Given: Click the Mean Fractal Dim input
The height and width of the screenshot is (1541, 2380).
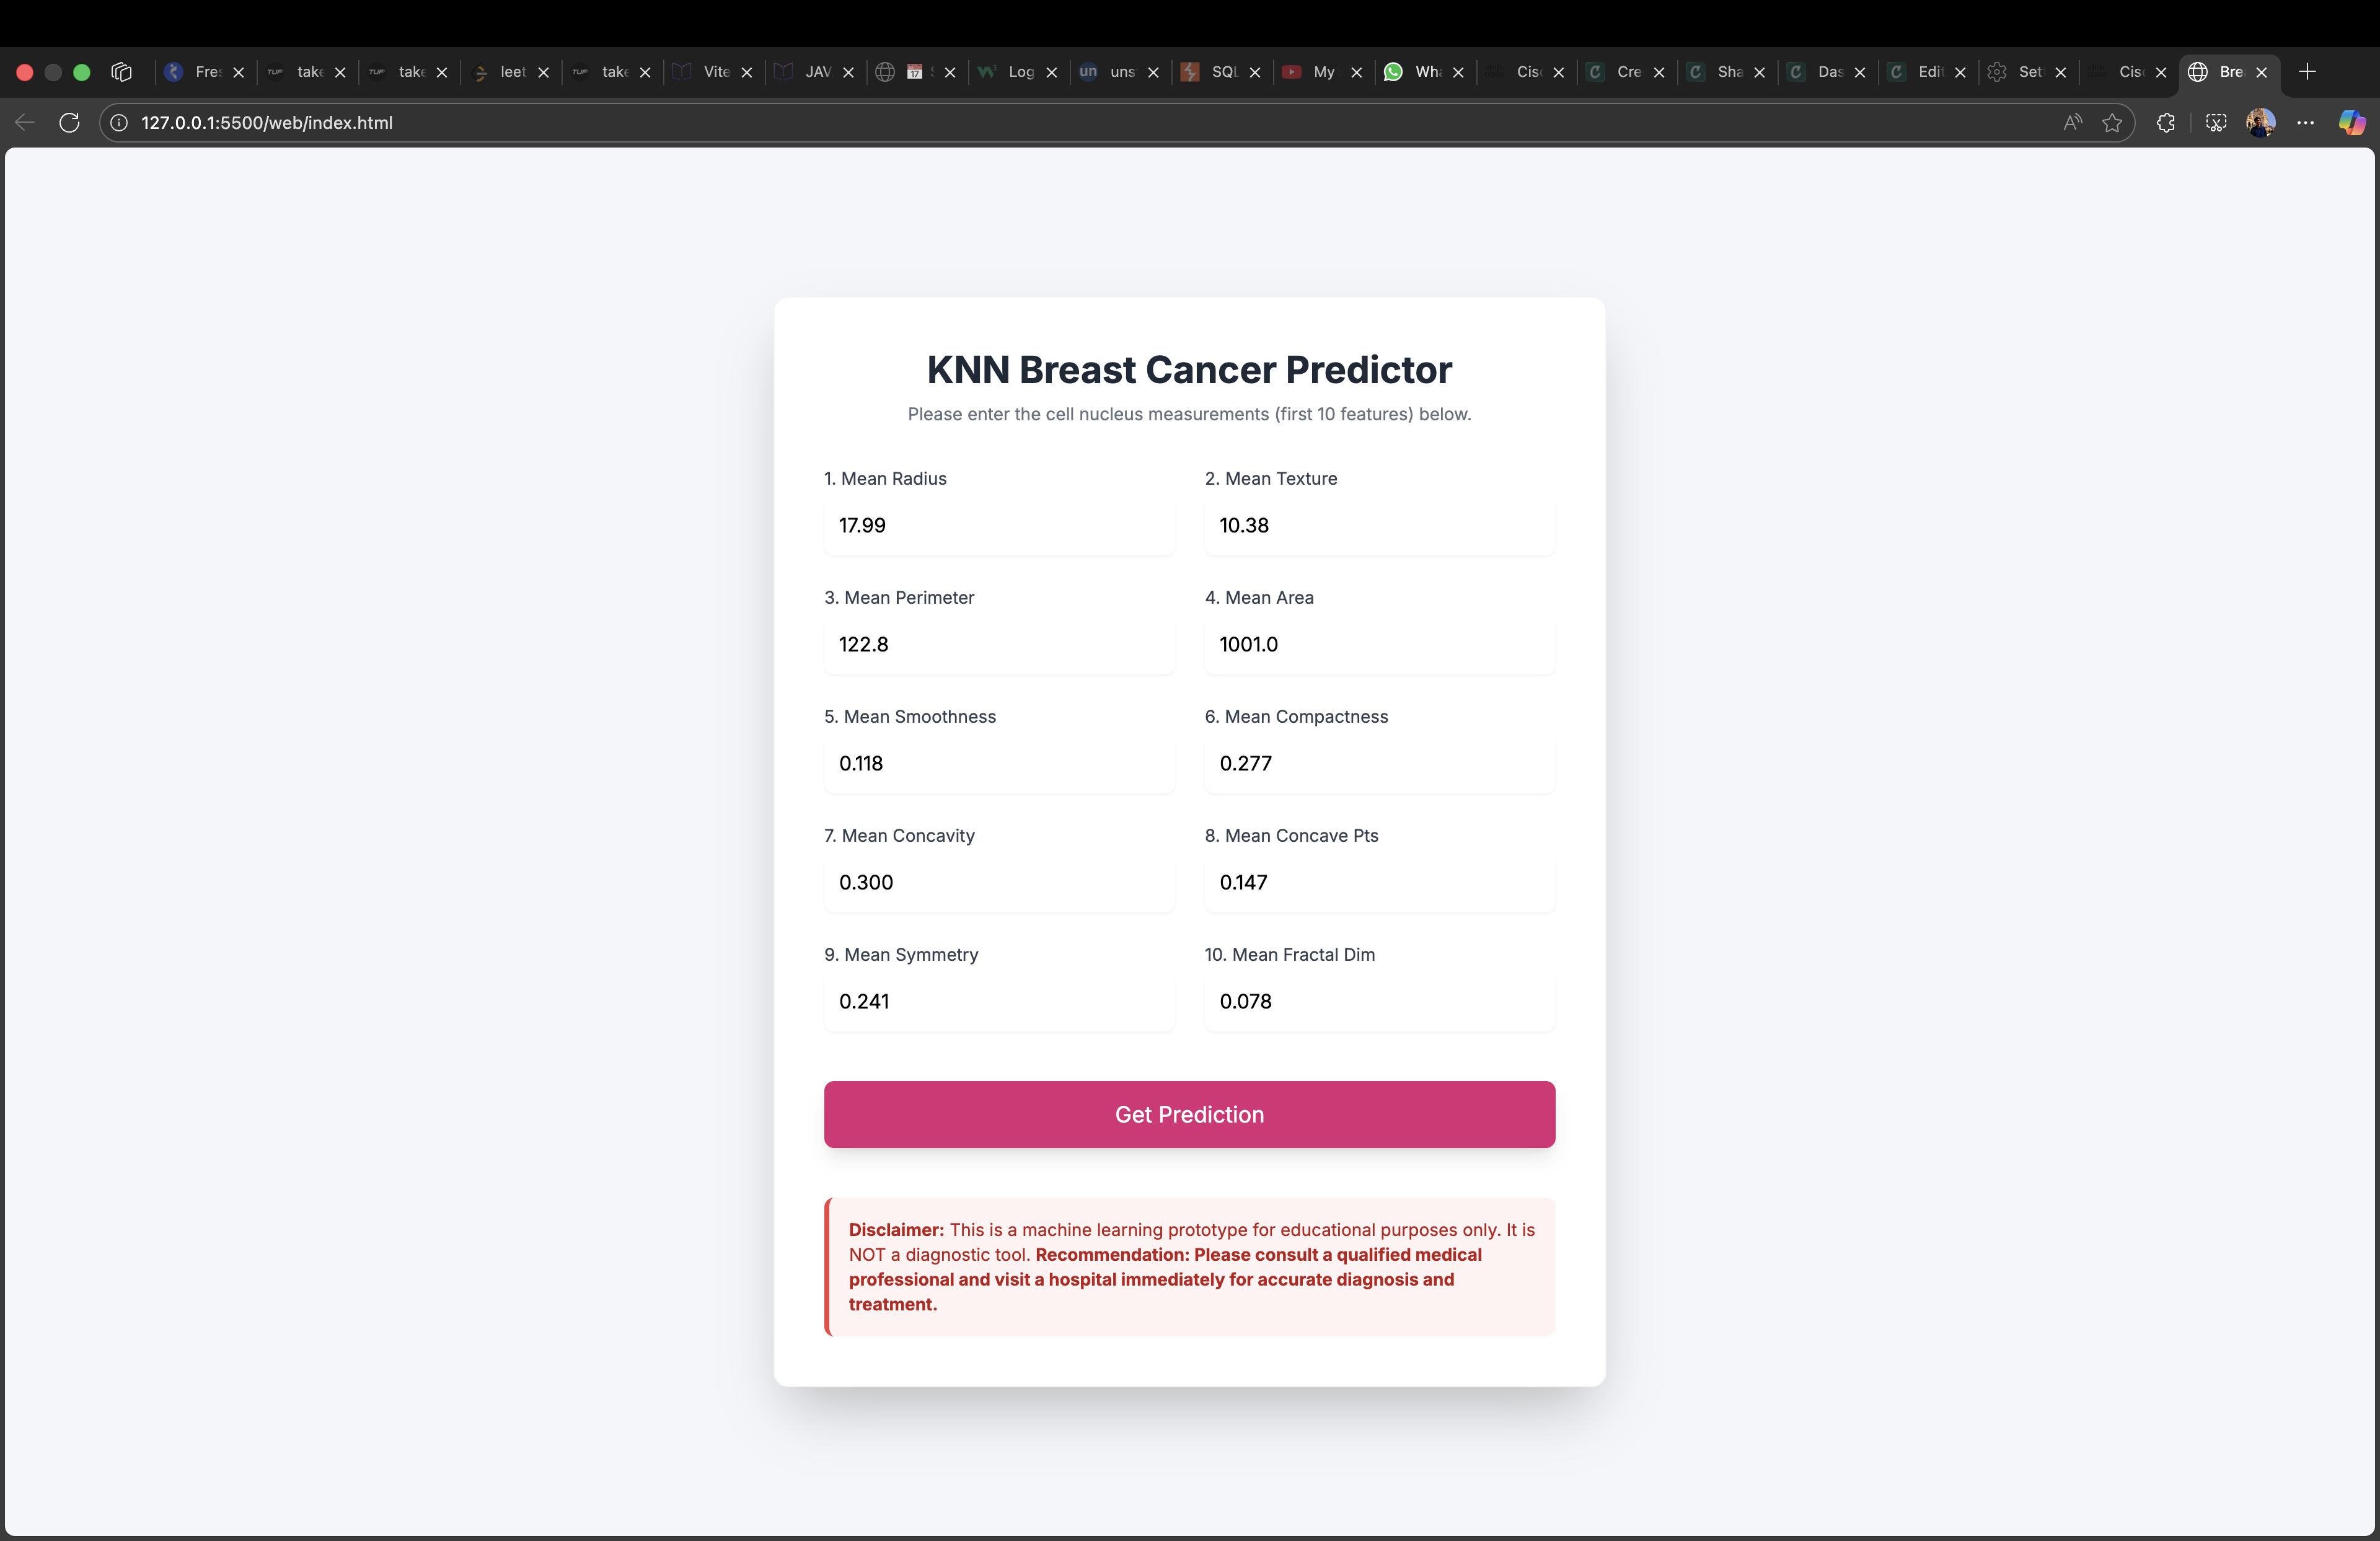Looking at the screenshot, I should (1378, 1002).
